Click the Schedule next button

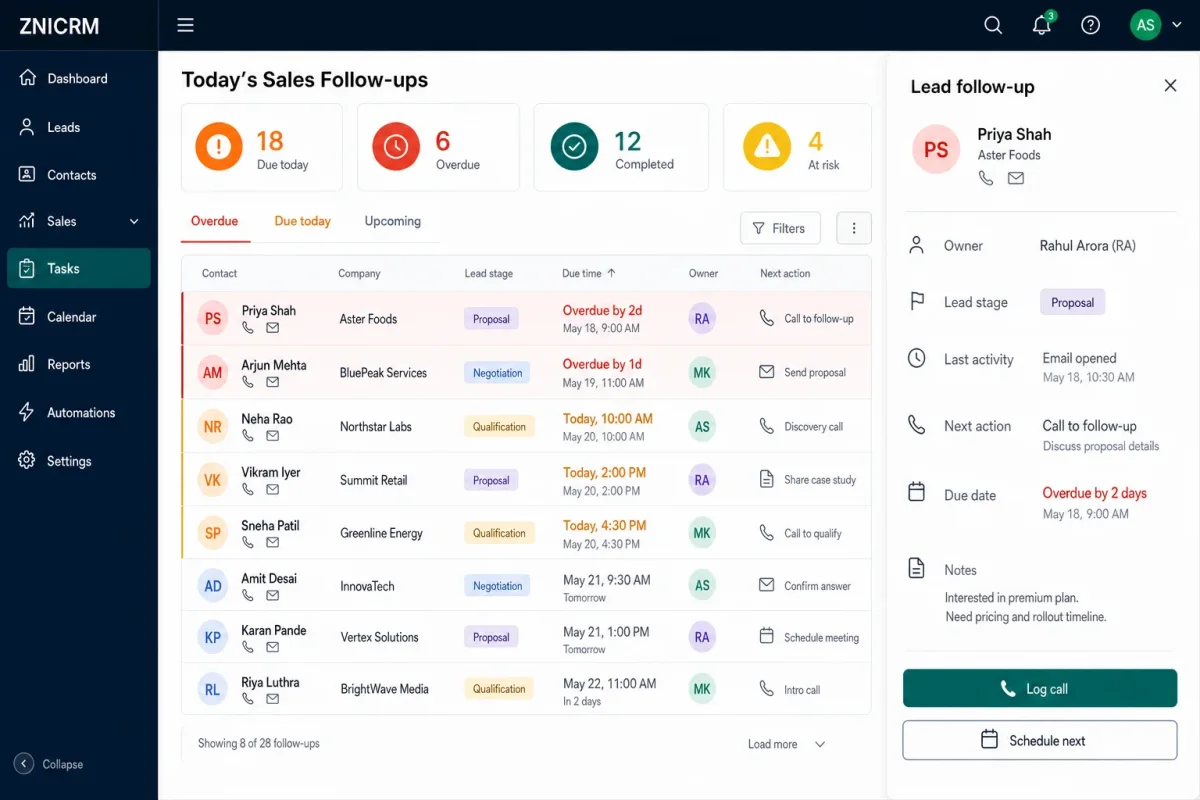(x=1040, y=740)
